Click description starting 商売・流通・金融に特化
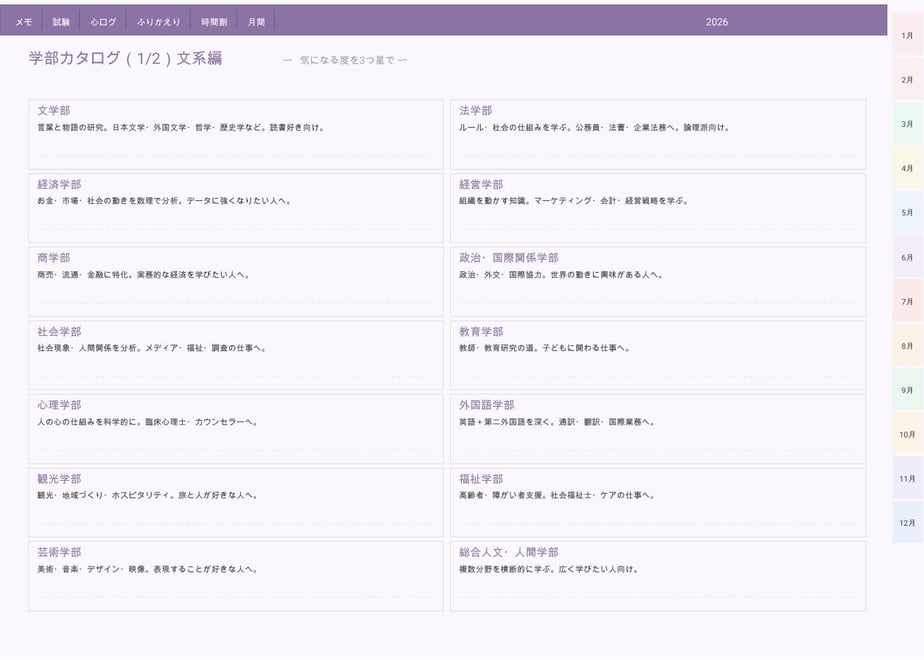This screenshot has width=924, height=660. coord(143,275)
